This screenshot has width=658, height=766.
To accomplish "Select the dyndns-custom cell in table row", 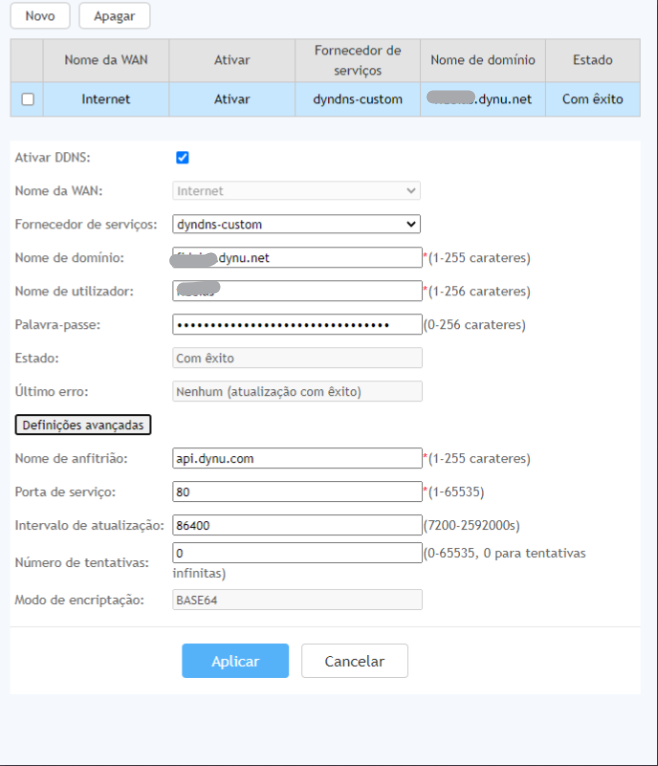I will (x=357, y=100).
